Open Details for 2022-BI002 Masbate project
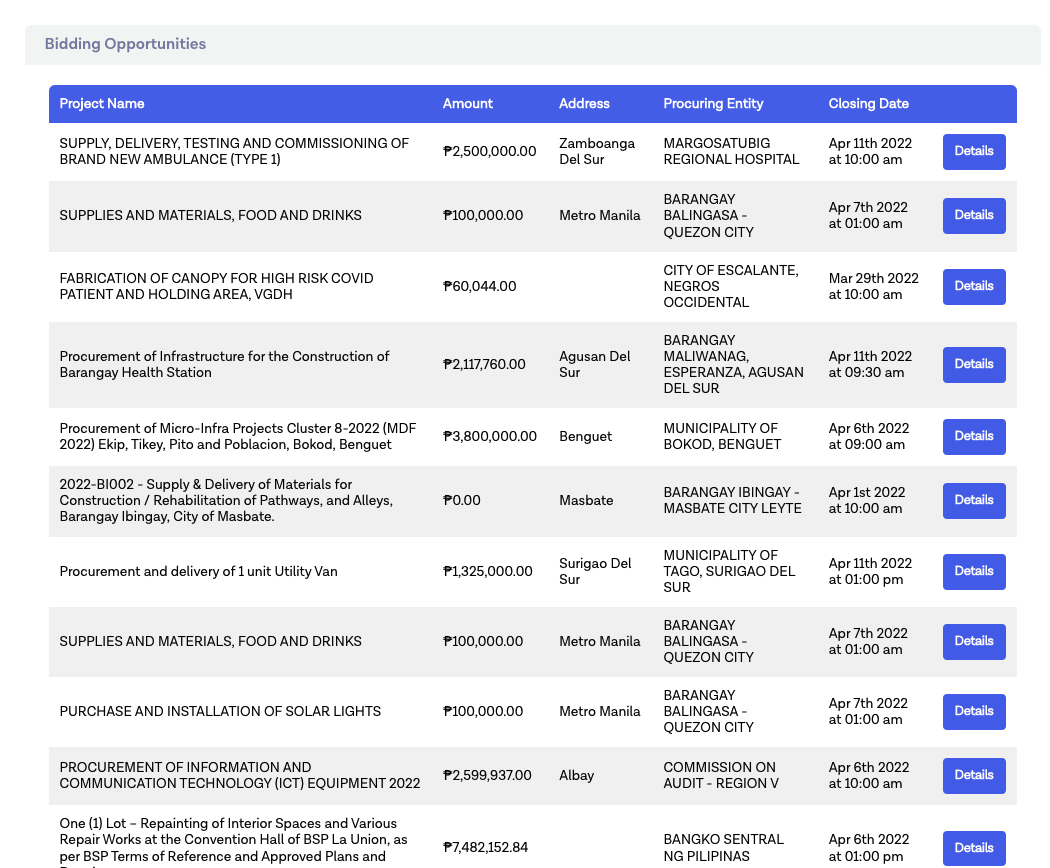Viewport: 1050px width, 868px height. pyautogui.click(x=973, y=501)
